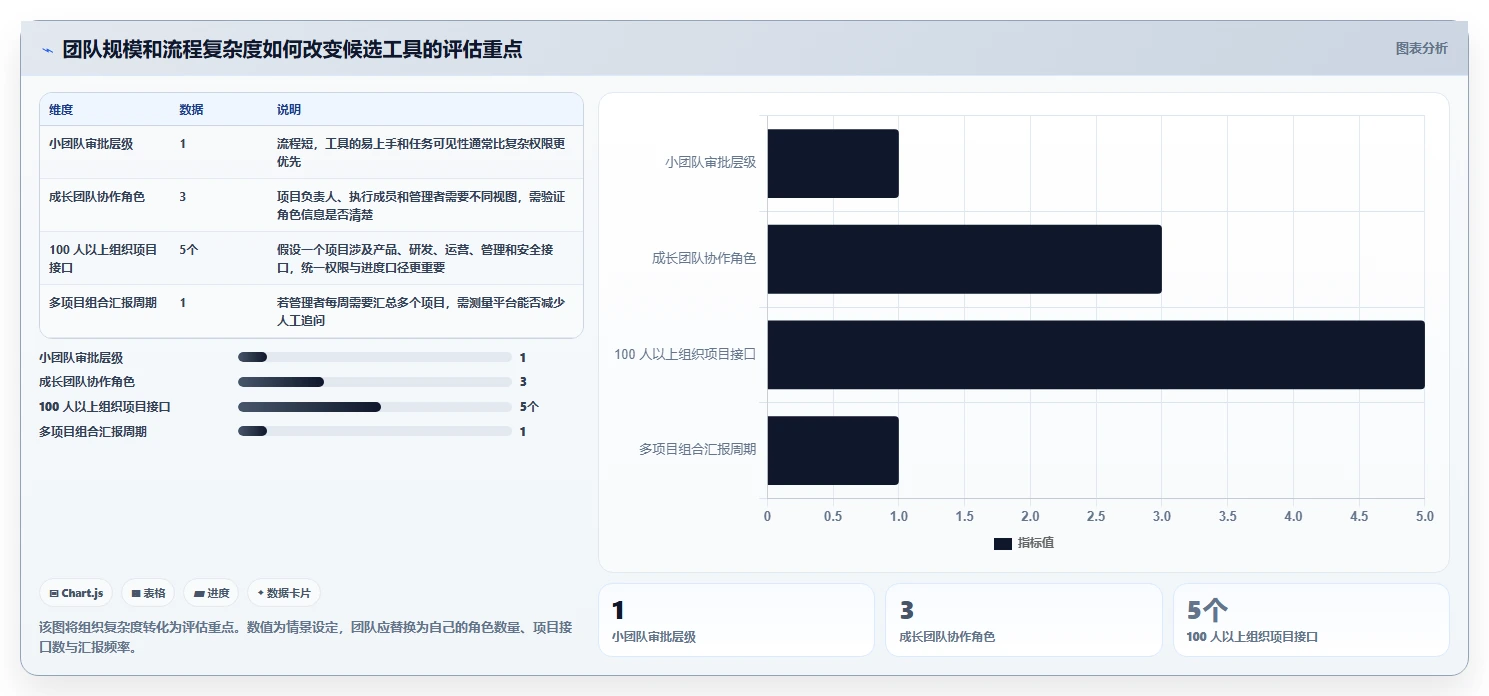Click the data card showing 5个

click(x=1311, y=620)
